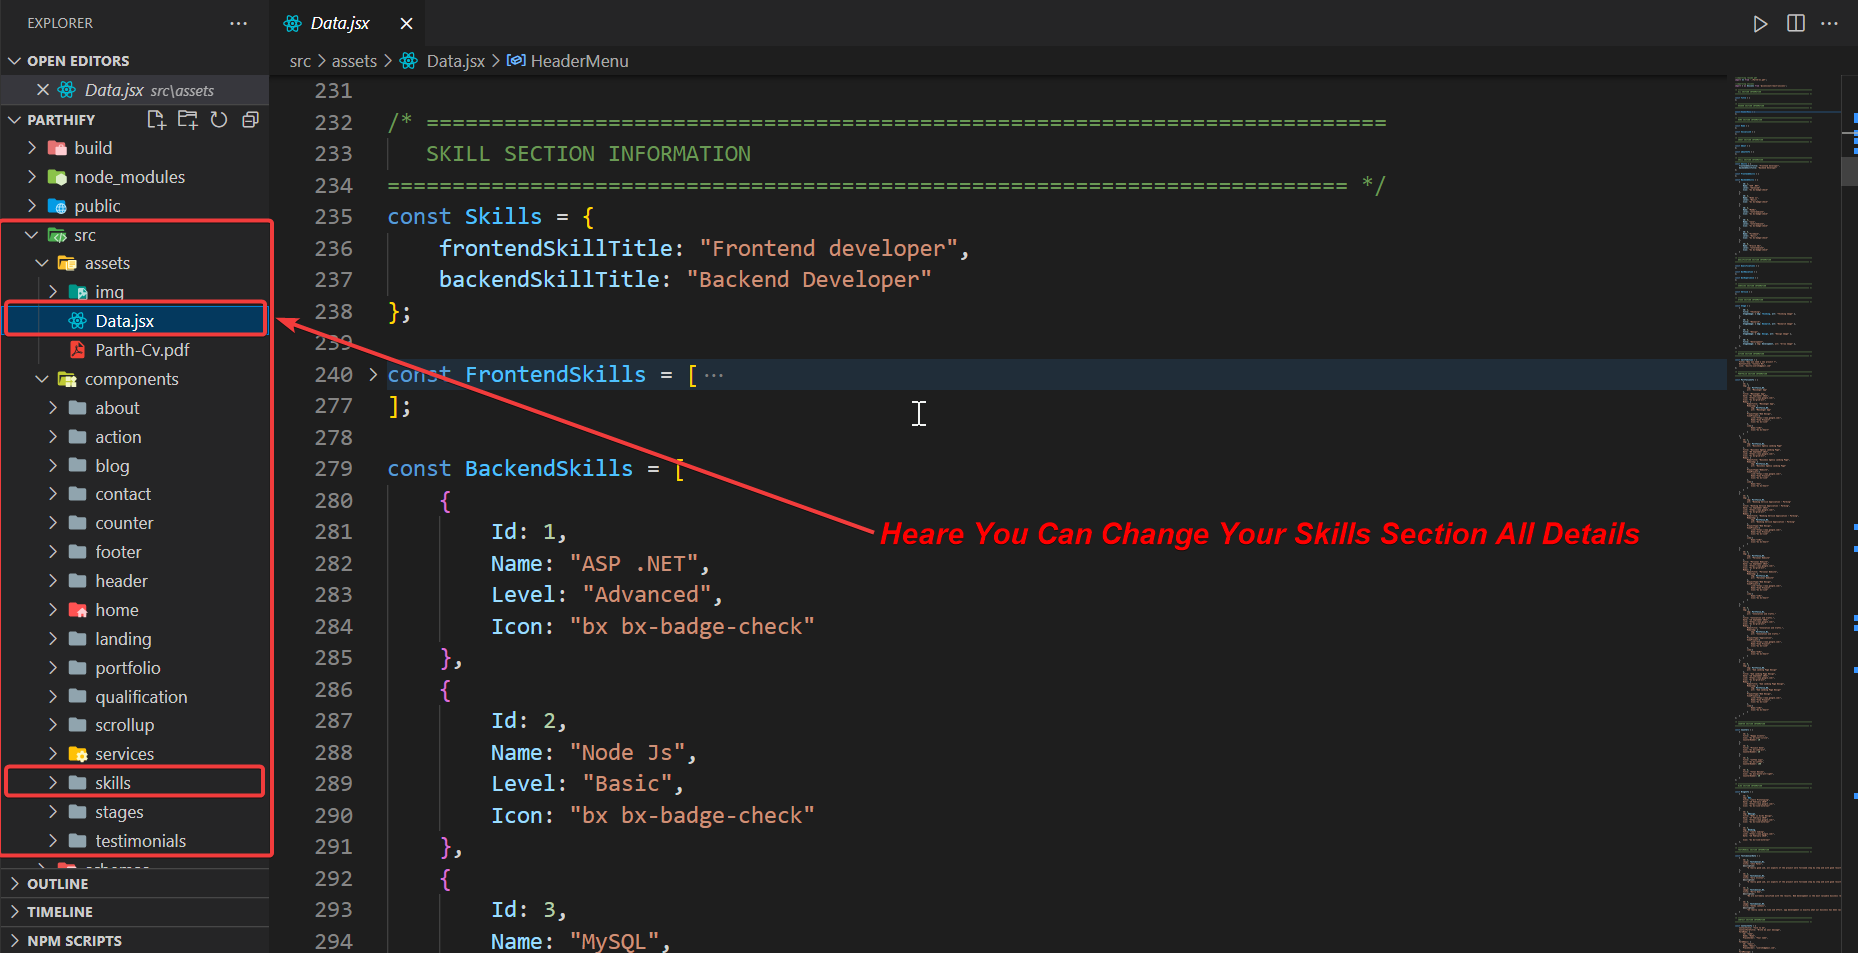The width and height of the screenshot is (1858, 953).
Task: Close Data.jsx in the Open Editors list
Action: [43, 90]
